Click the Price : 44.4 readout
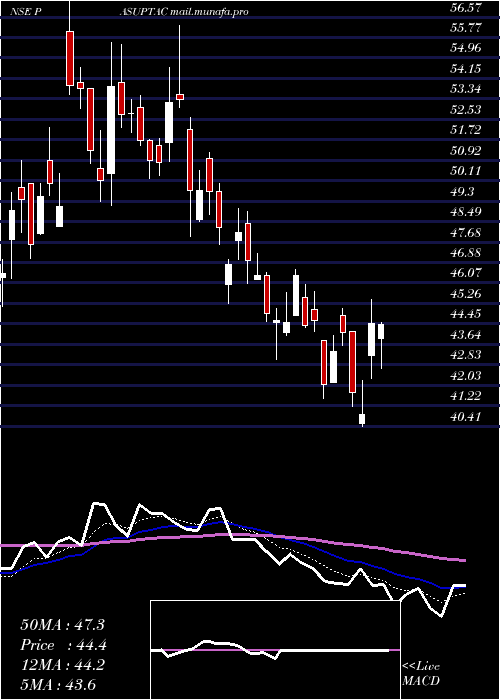This screenshot has width=500, height=700. click(64, 645)
